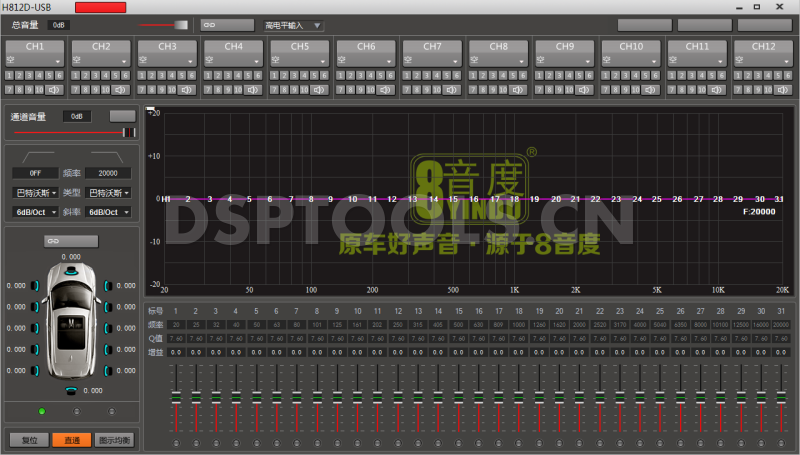Click the link icon beside master volume
This screenshot has width=800, height=455.
click(226, 24)
